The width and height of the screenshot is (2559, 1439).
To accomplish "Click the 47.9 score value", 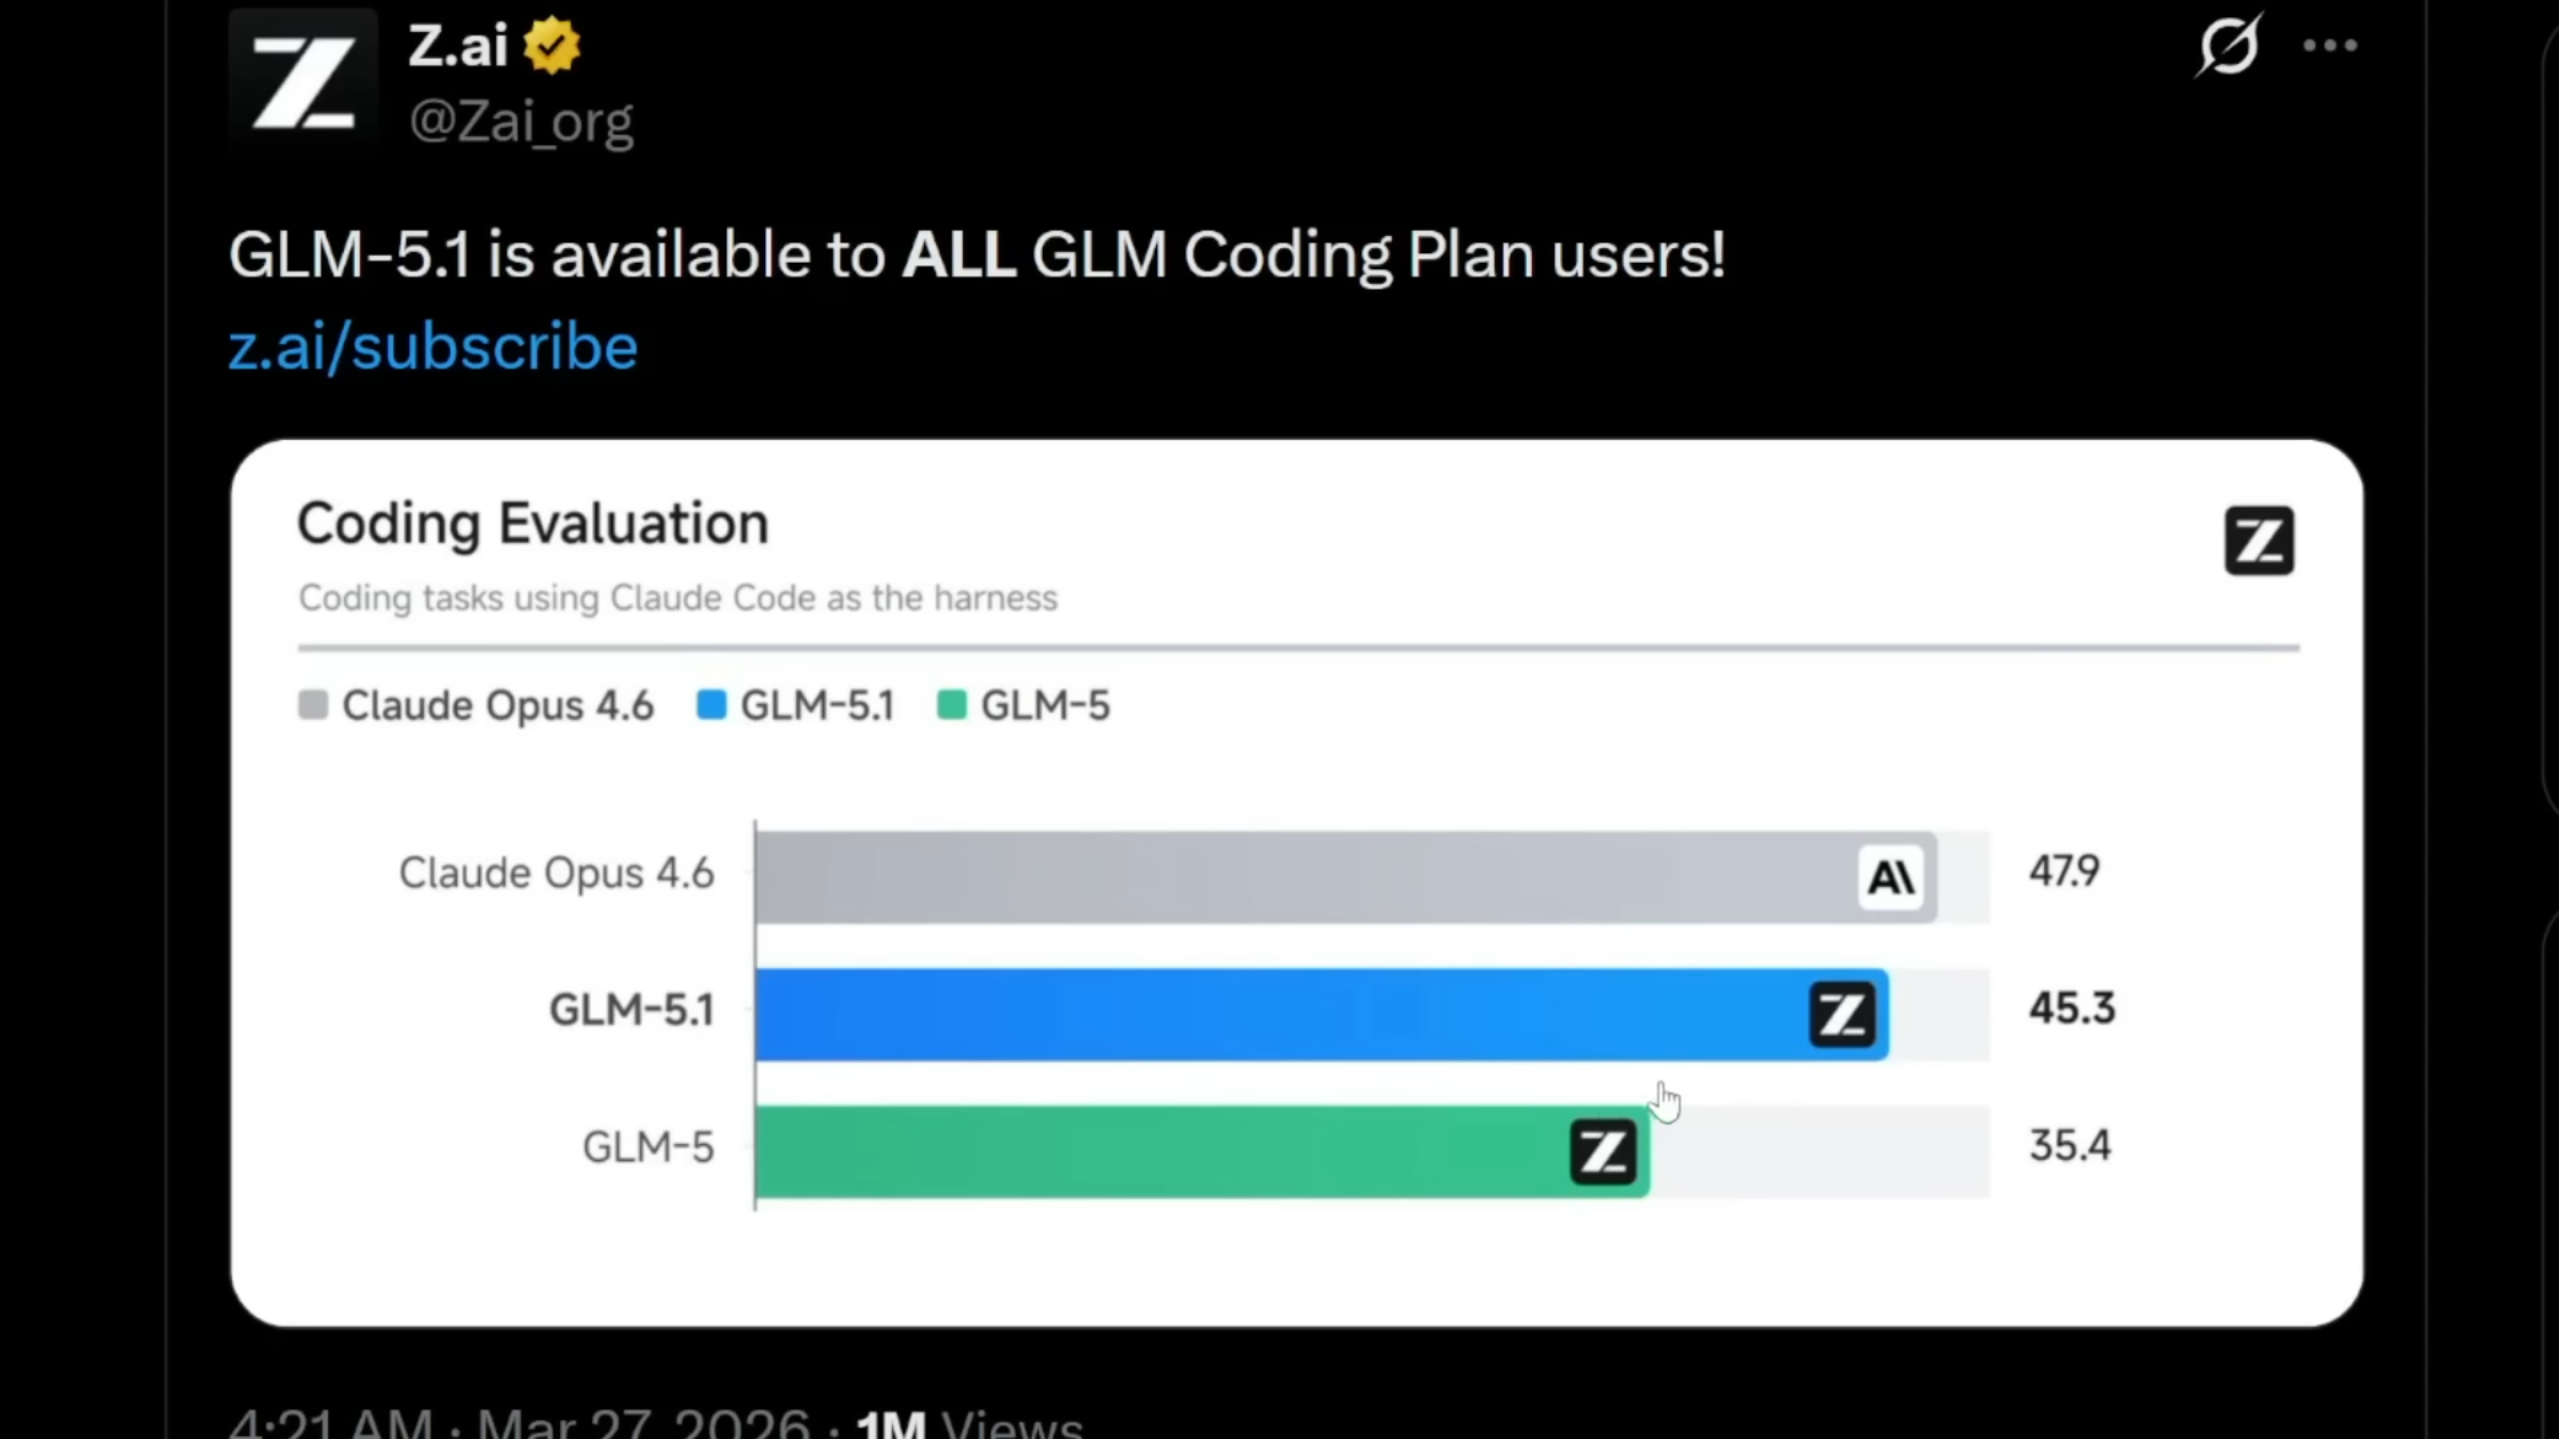I will pos(2063,871).
